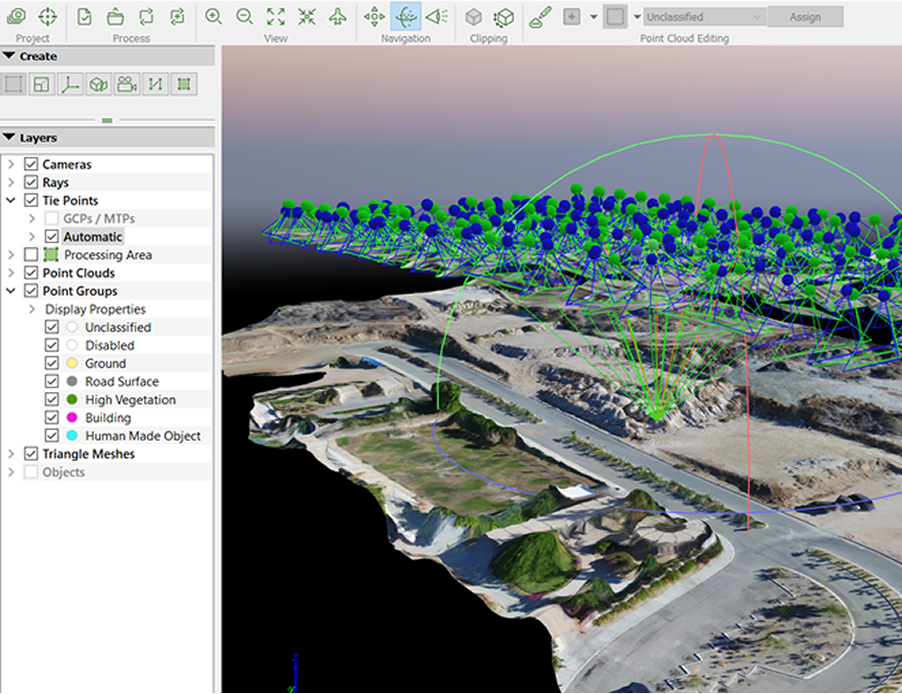This screenshot has height=694, width=902.
Task: Click the open project folder icon
Action: tap(116, 17)
